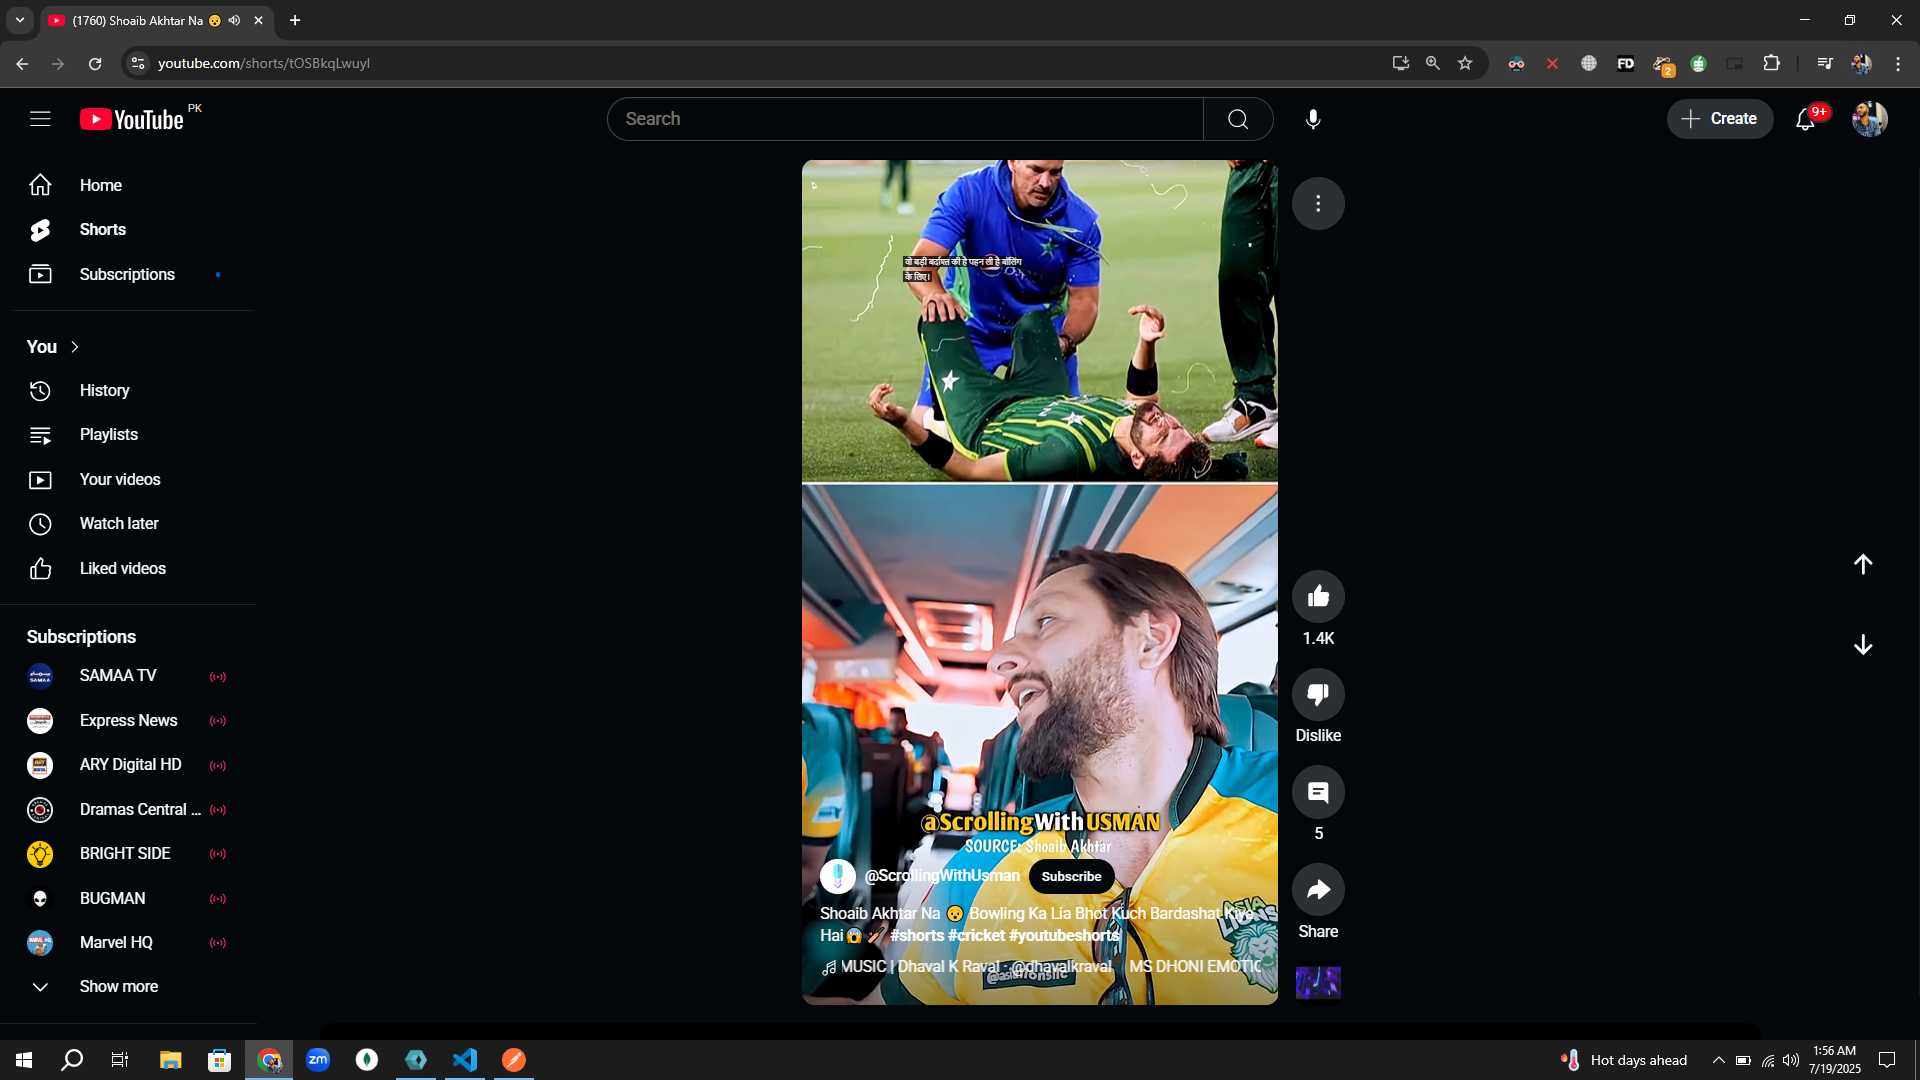Go to previous Short with up arrow

point(1862,565)
